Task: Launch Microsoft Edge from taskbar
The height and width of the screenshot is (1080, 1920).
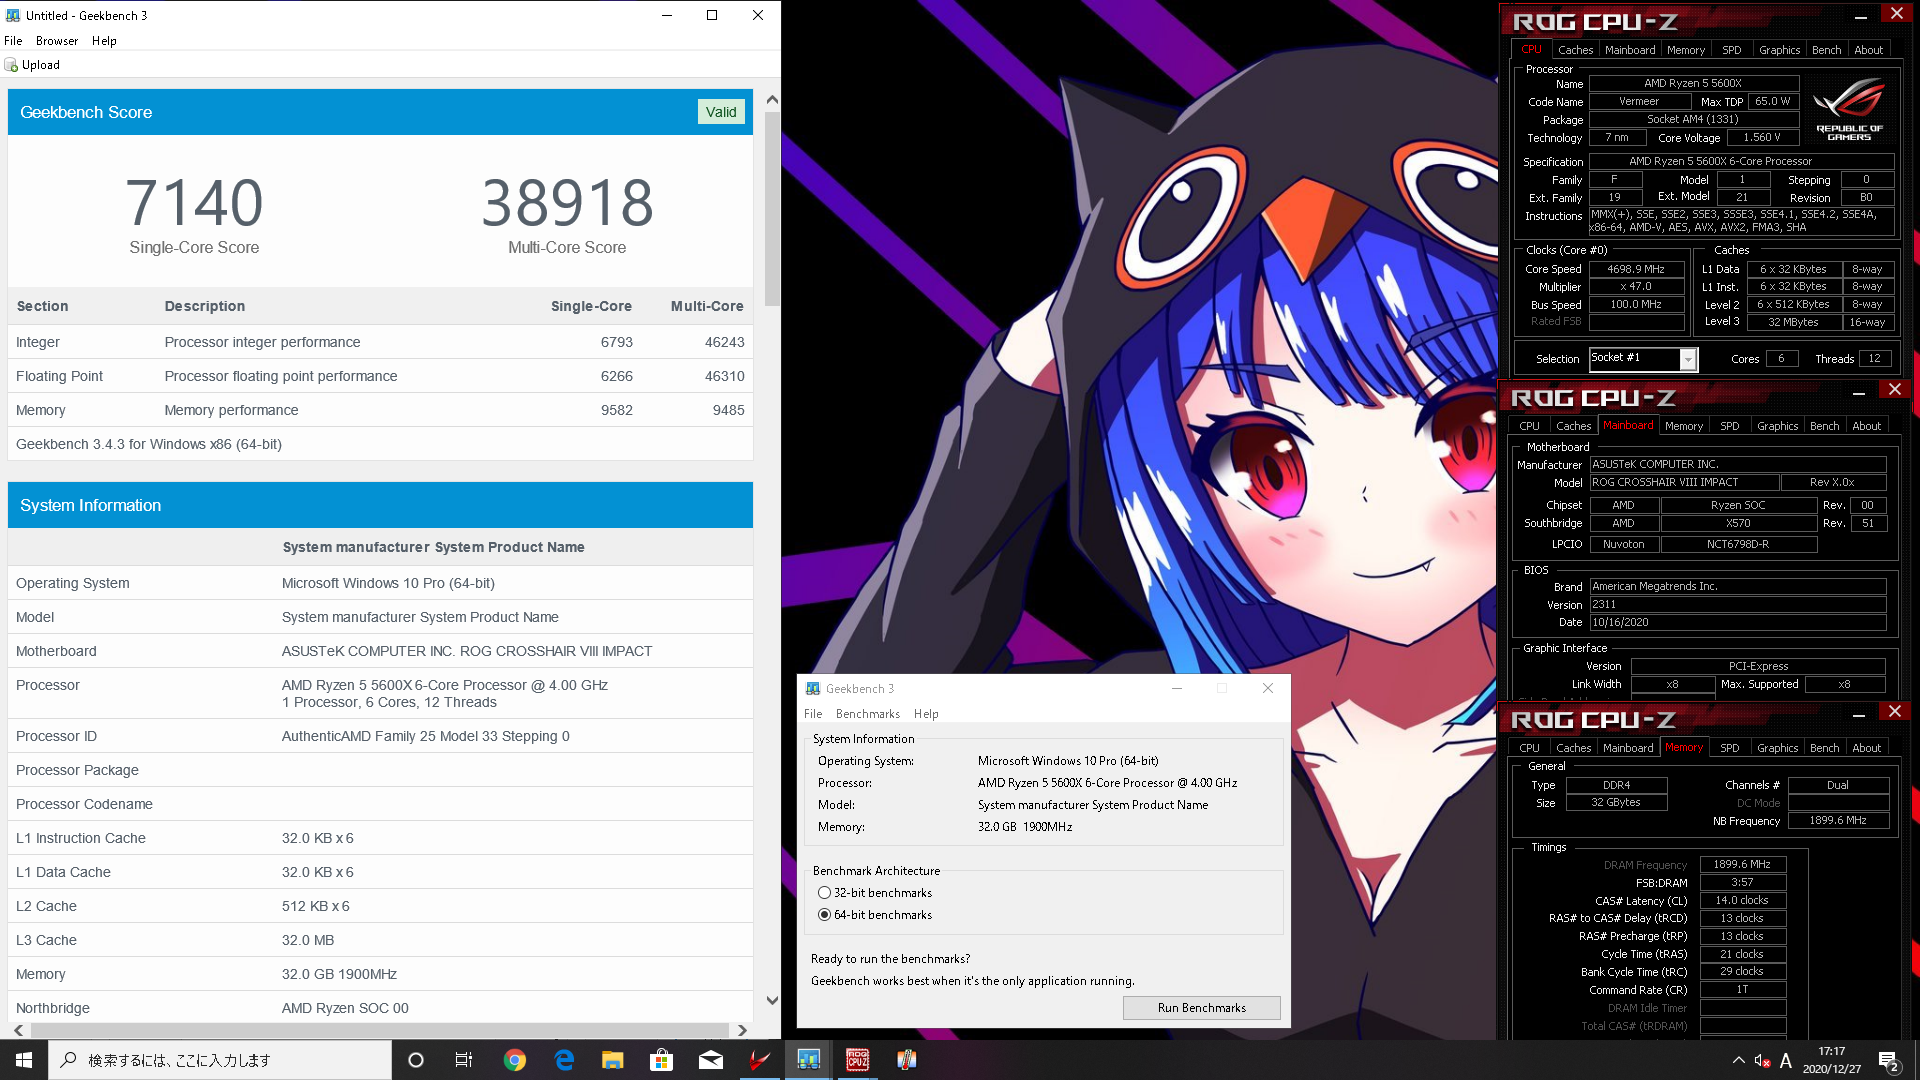Action: coord(564,1060)
